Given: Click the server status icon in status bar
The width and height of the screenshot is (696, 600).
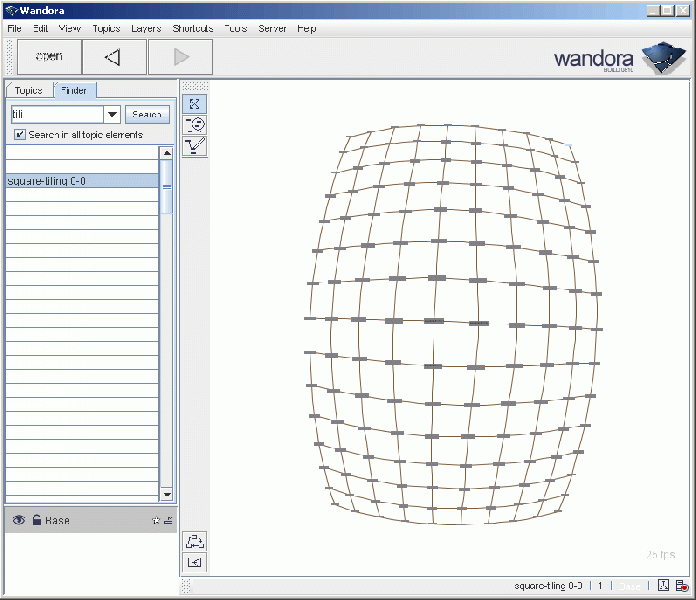Looking at the screenshot, I should click(x=681, y=587).
